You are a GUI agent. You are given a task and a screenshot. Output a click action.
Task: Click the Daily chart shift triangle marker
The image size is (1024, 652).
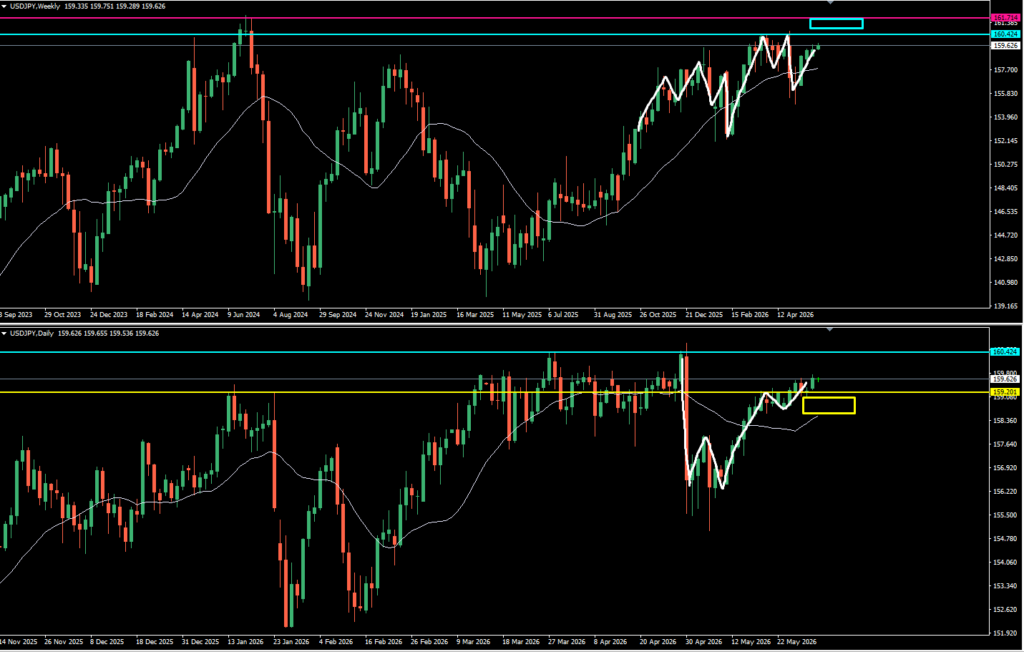tap(830, 330)
